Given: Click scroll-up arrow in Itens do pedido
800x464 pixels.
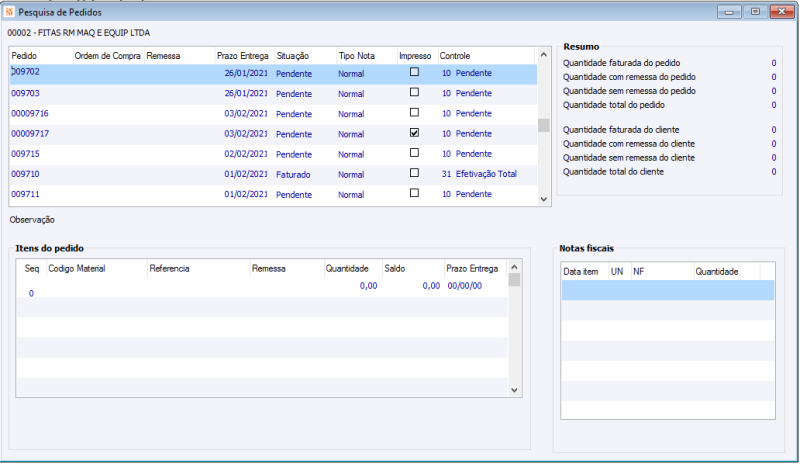Looking at the screenshot, I should 515,267.
